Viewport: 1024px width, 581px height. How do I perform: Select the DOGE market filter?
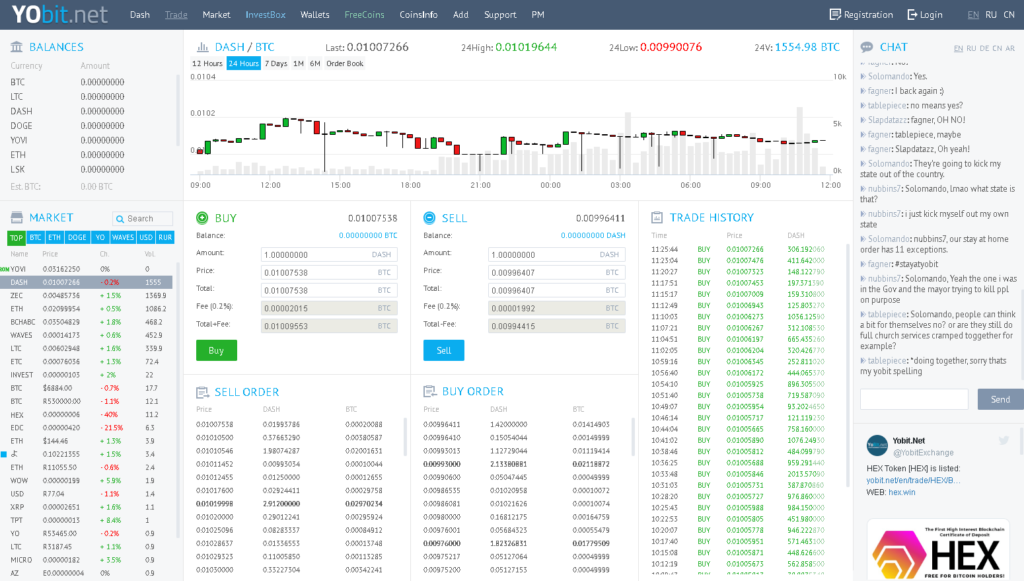pyautogui.click(x=77, y=238)
